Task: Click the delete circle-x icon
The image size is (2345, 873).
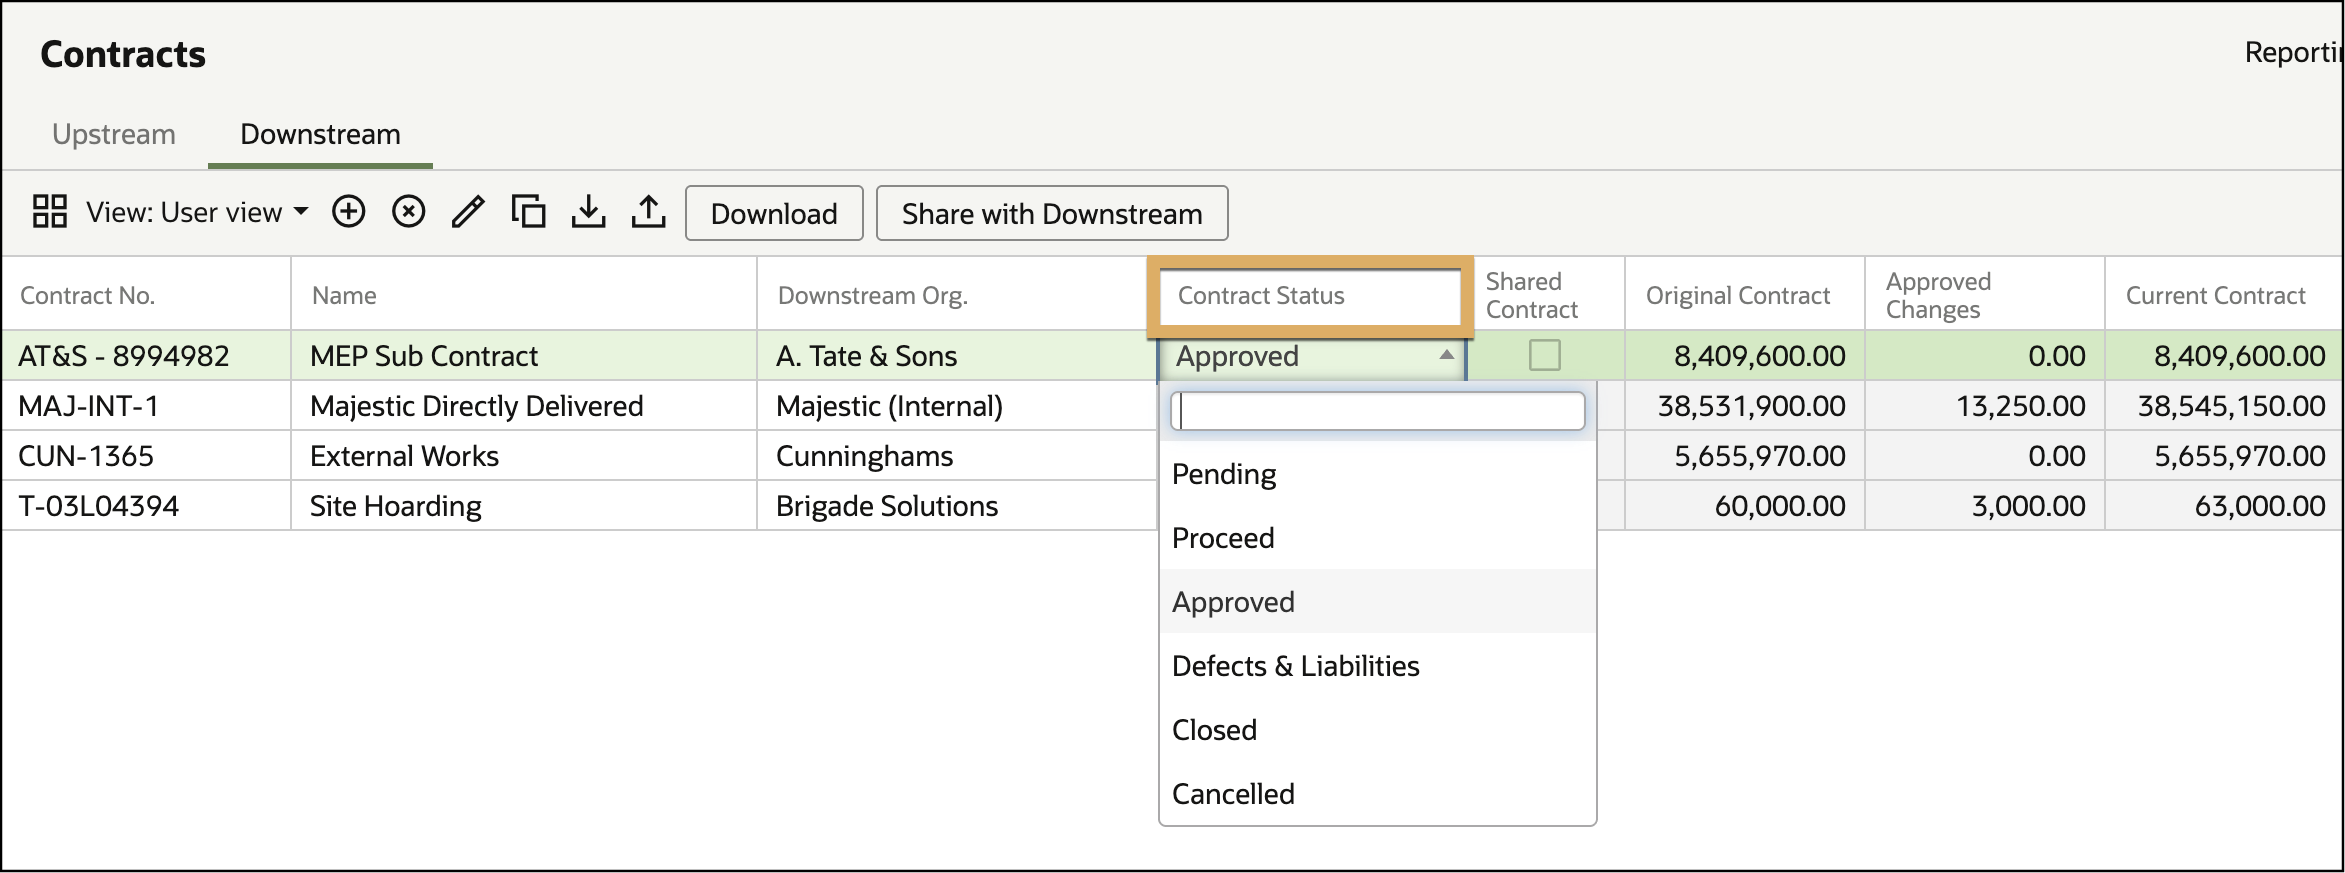Action: tap(408, 212)
